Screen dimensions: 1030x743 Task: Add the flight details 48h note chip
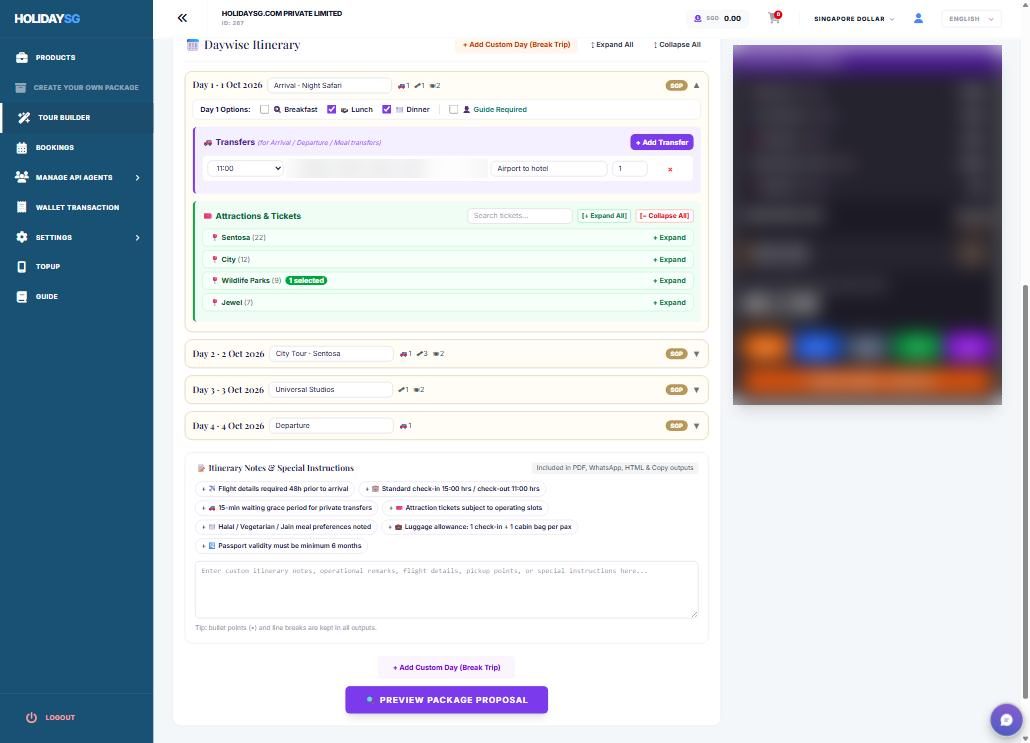tap(275, 489)
